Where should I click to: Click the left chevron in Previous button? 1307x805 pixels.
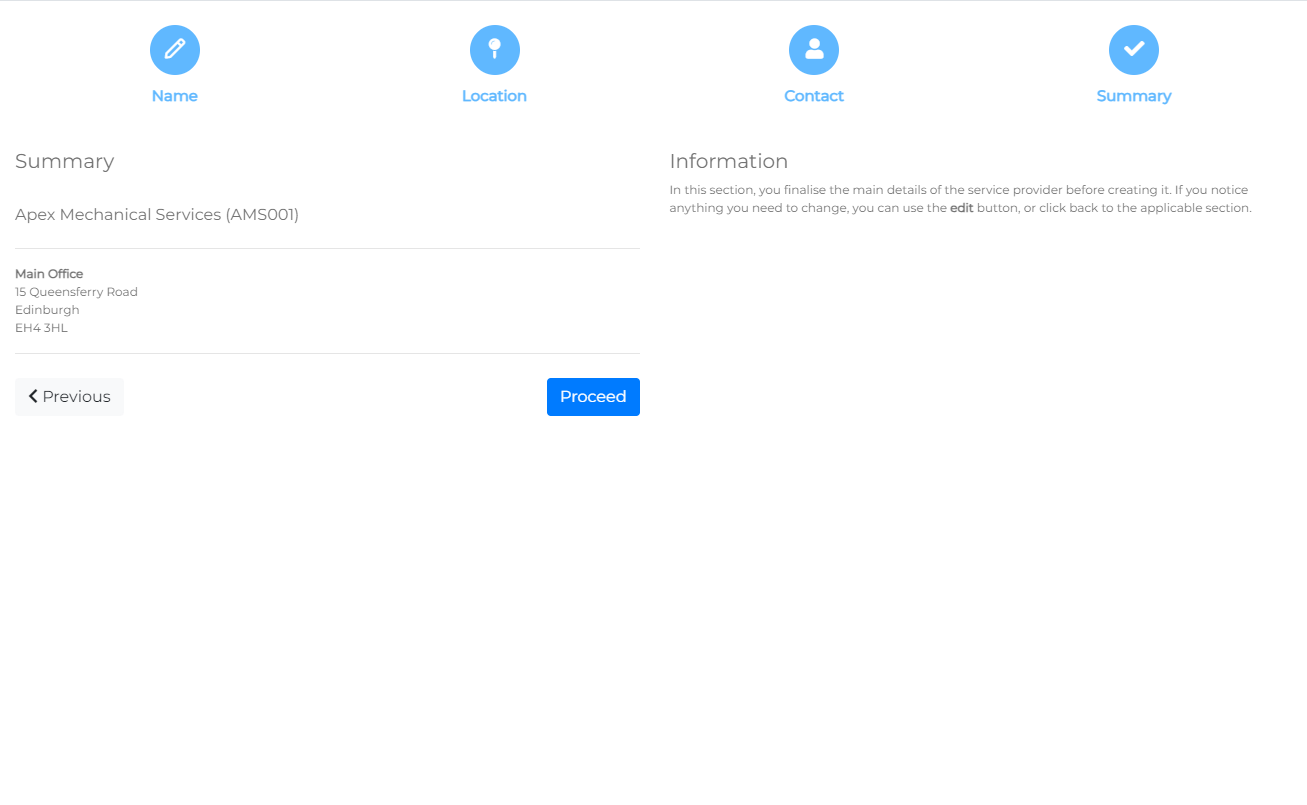coord(33,397)
